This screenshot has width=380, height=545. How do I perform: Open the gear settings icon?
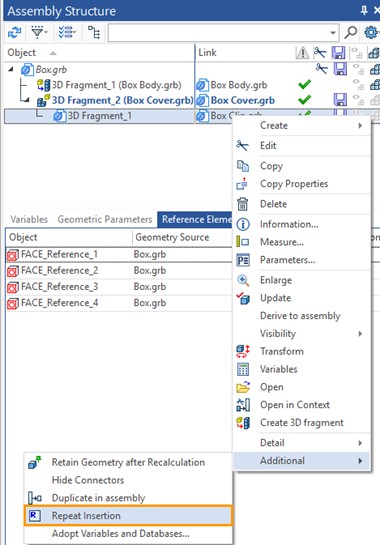[x=371, y=33]
